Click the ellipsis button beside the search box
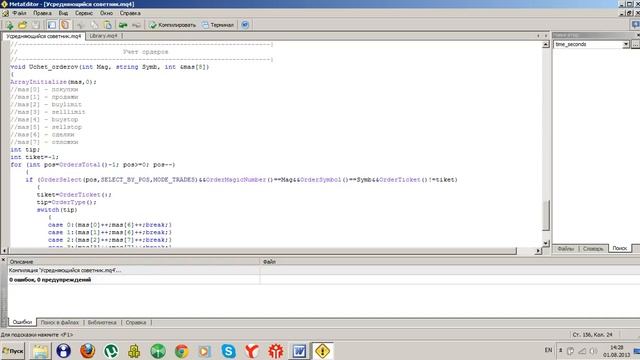Screen dimensions: 640x360 pyautogui.click(x=635, y=44)
